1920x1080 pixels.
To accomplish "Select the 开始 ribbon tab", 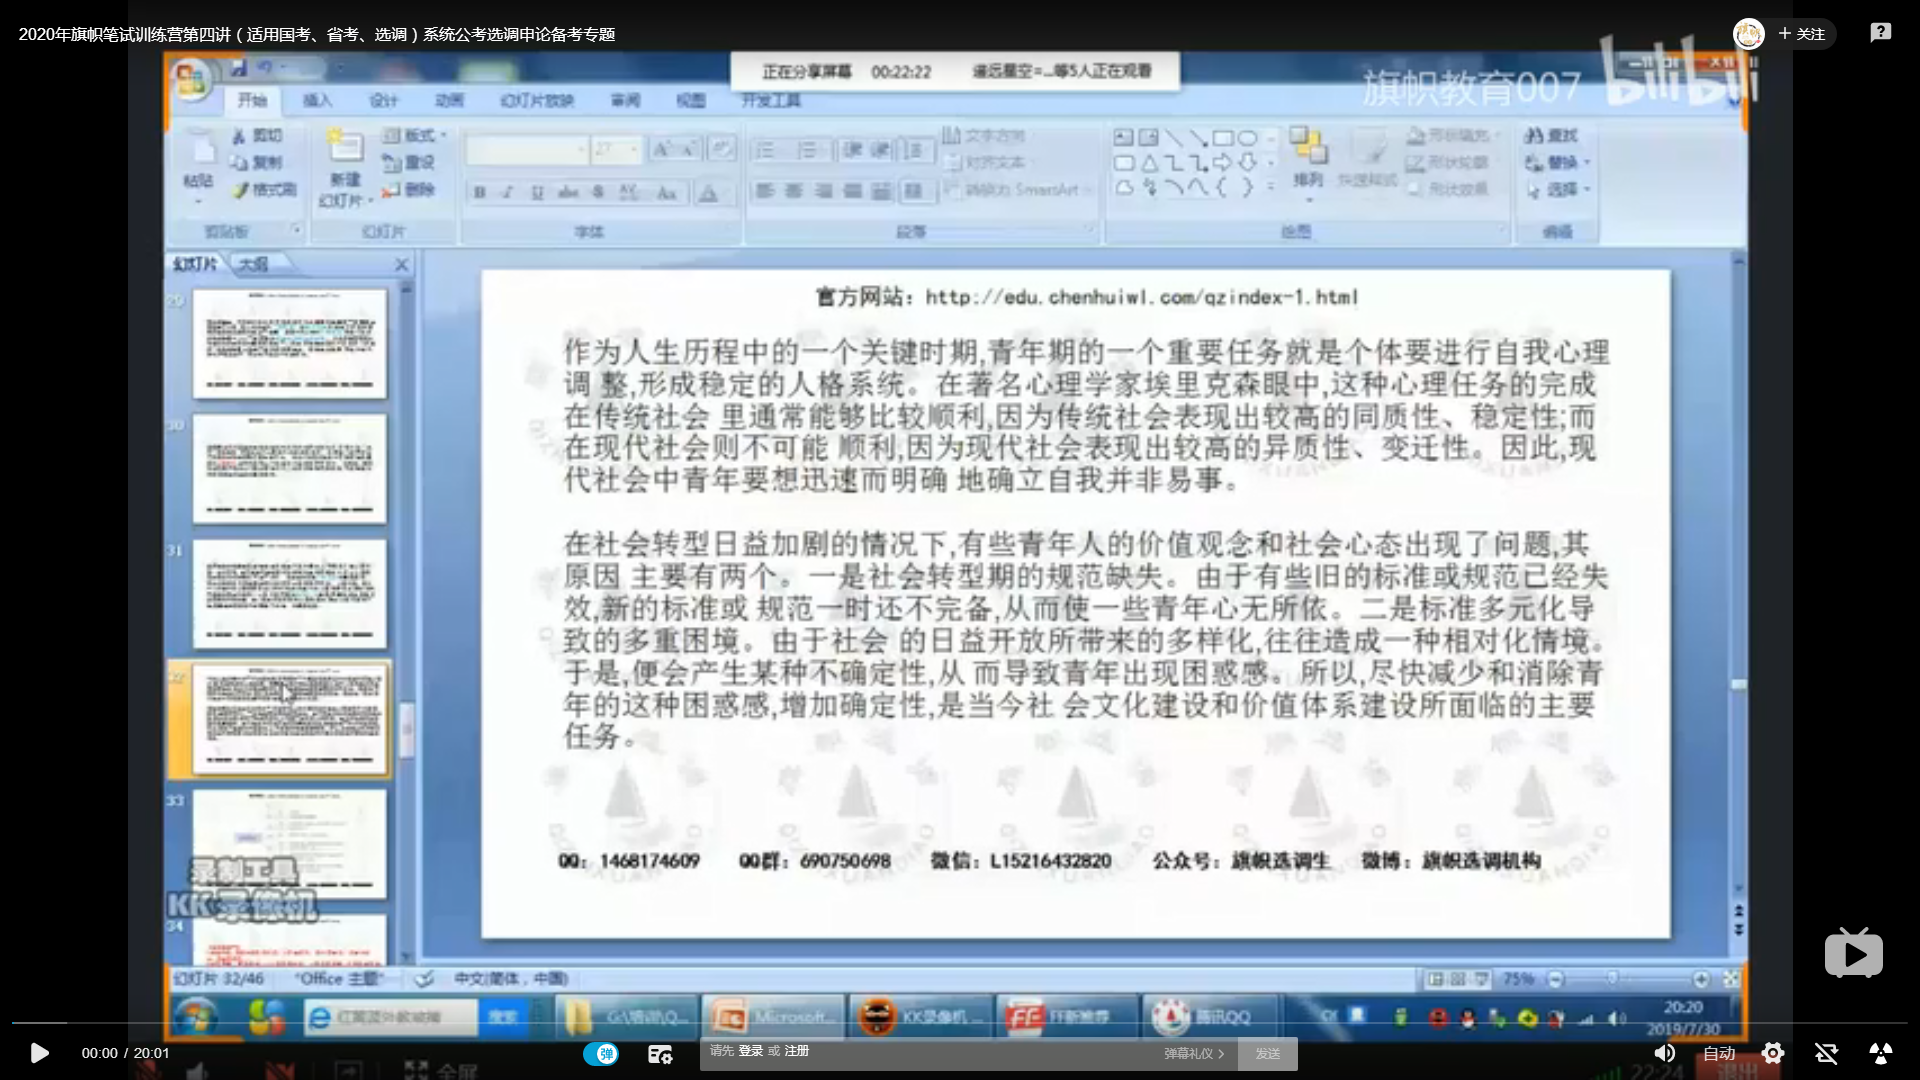I will [252, 100].
